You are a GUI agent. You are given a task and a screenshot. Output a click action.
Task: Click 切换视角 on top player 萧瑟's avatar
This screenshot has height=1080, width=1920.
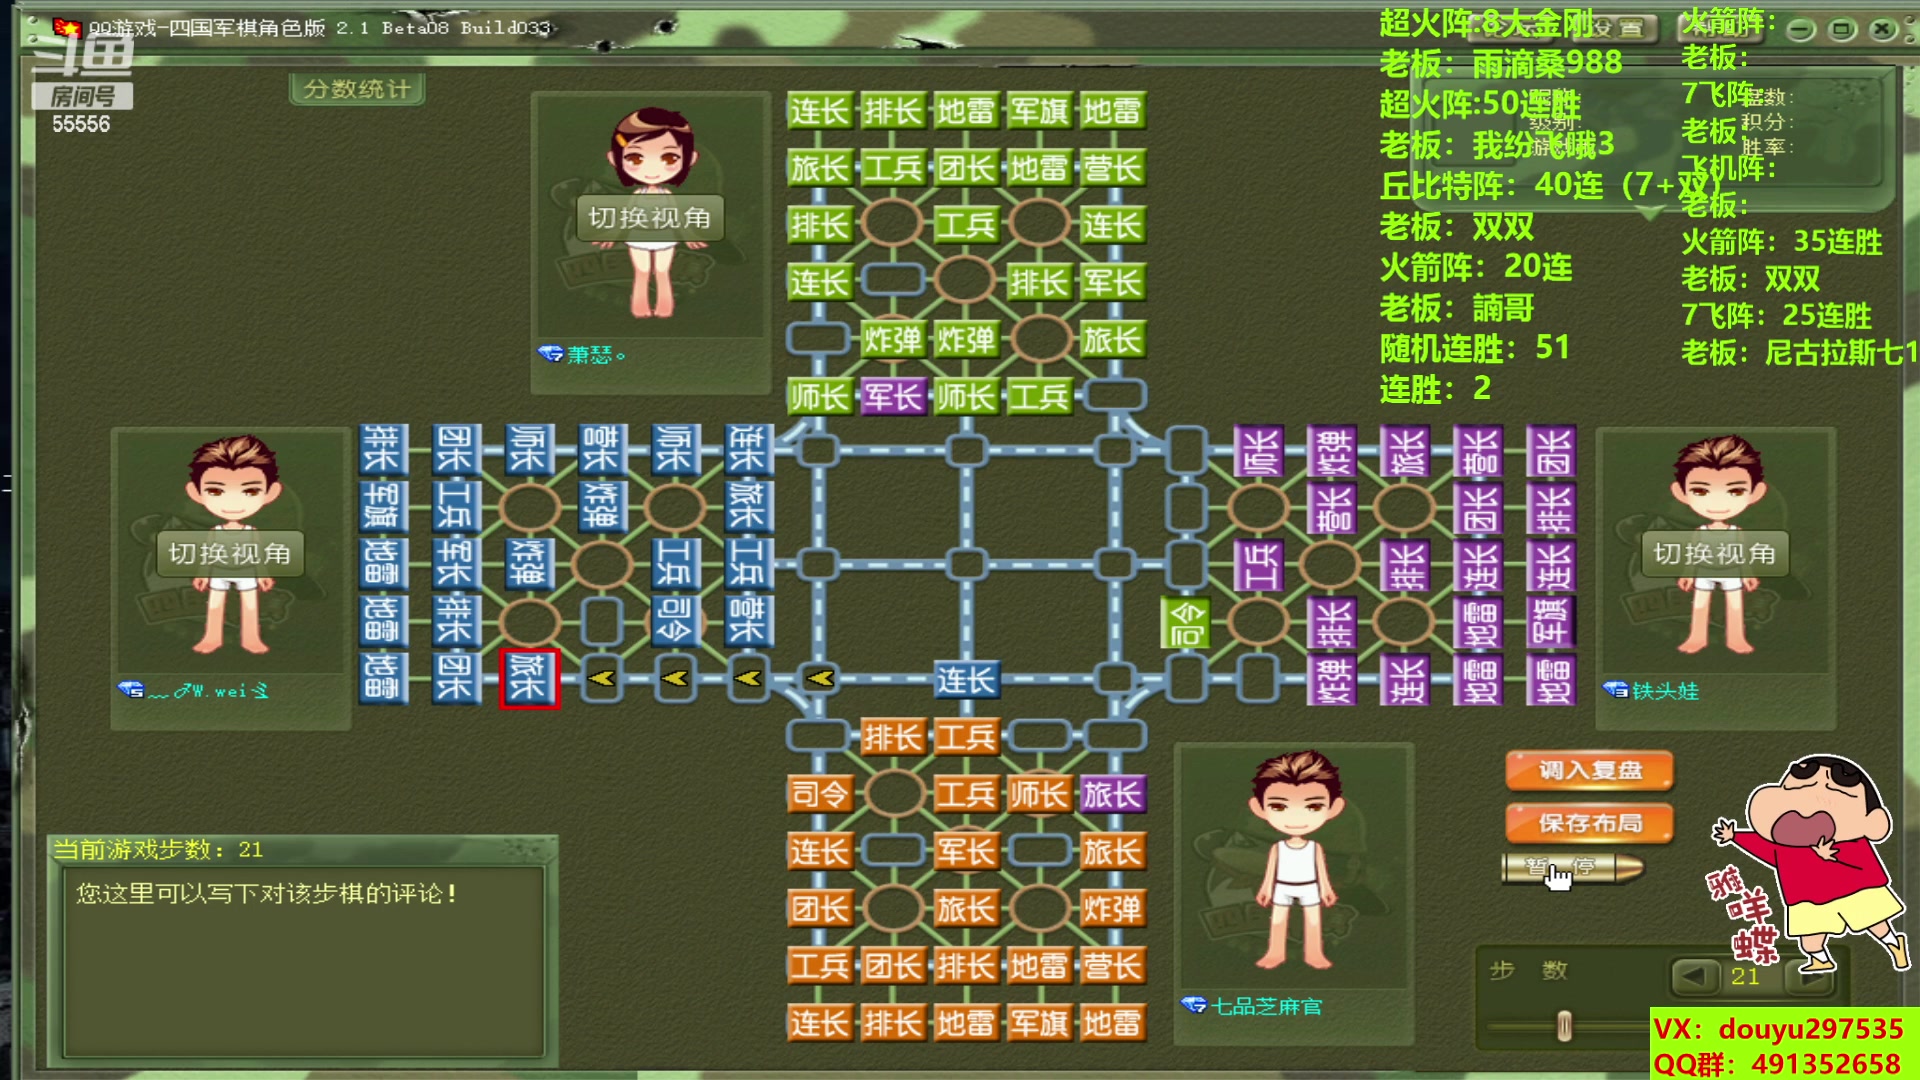(x=649, y=218)
